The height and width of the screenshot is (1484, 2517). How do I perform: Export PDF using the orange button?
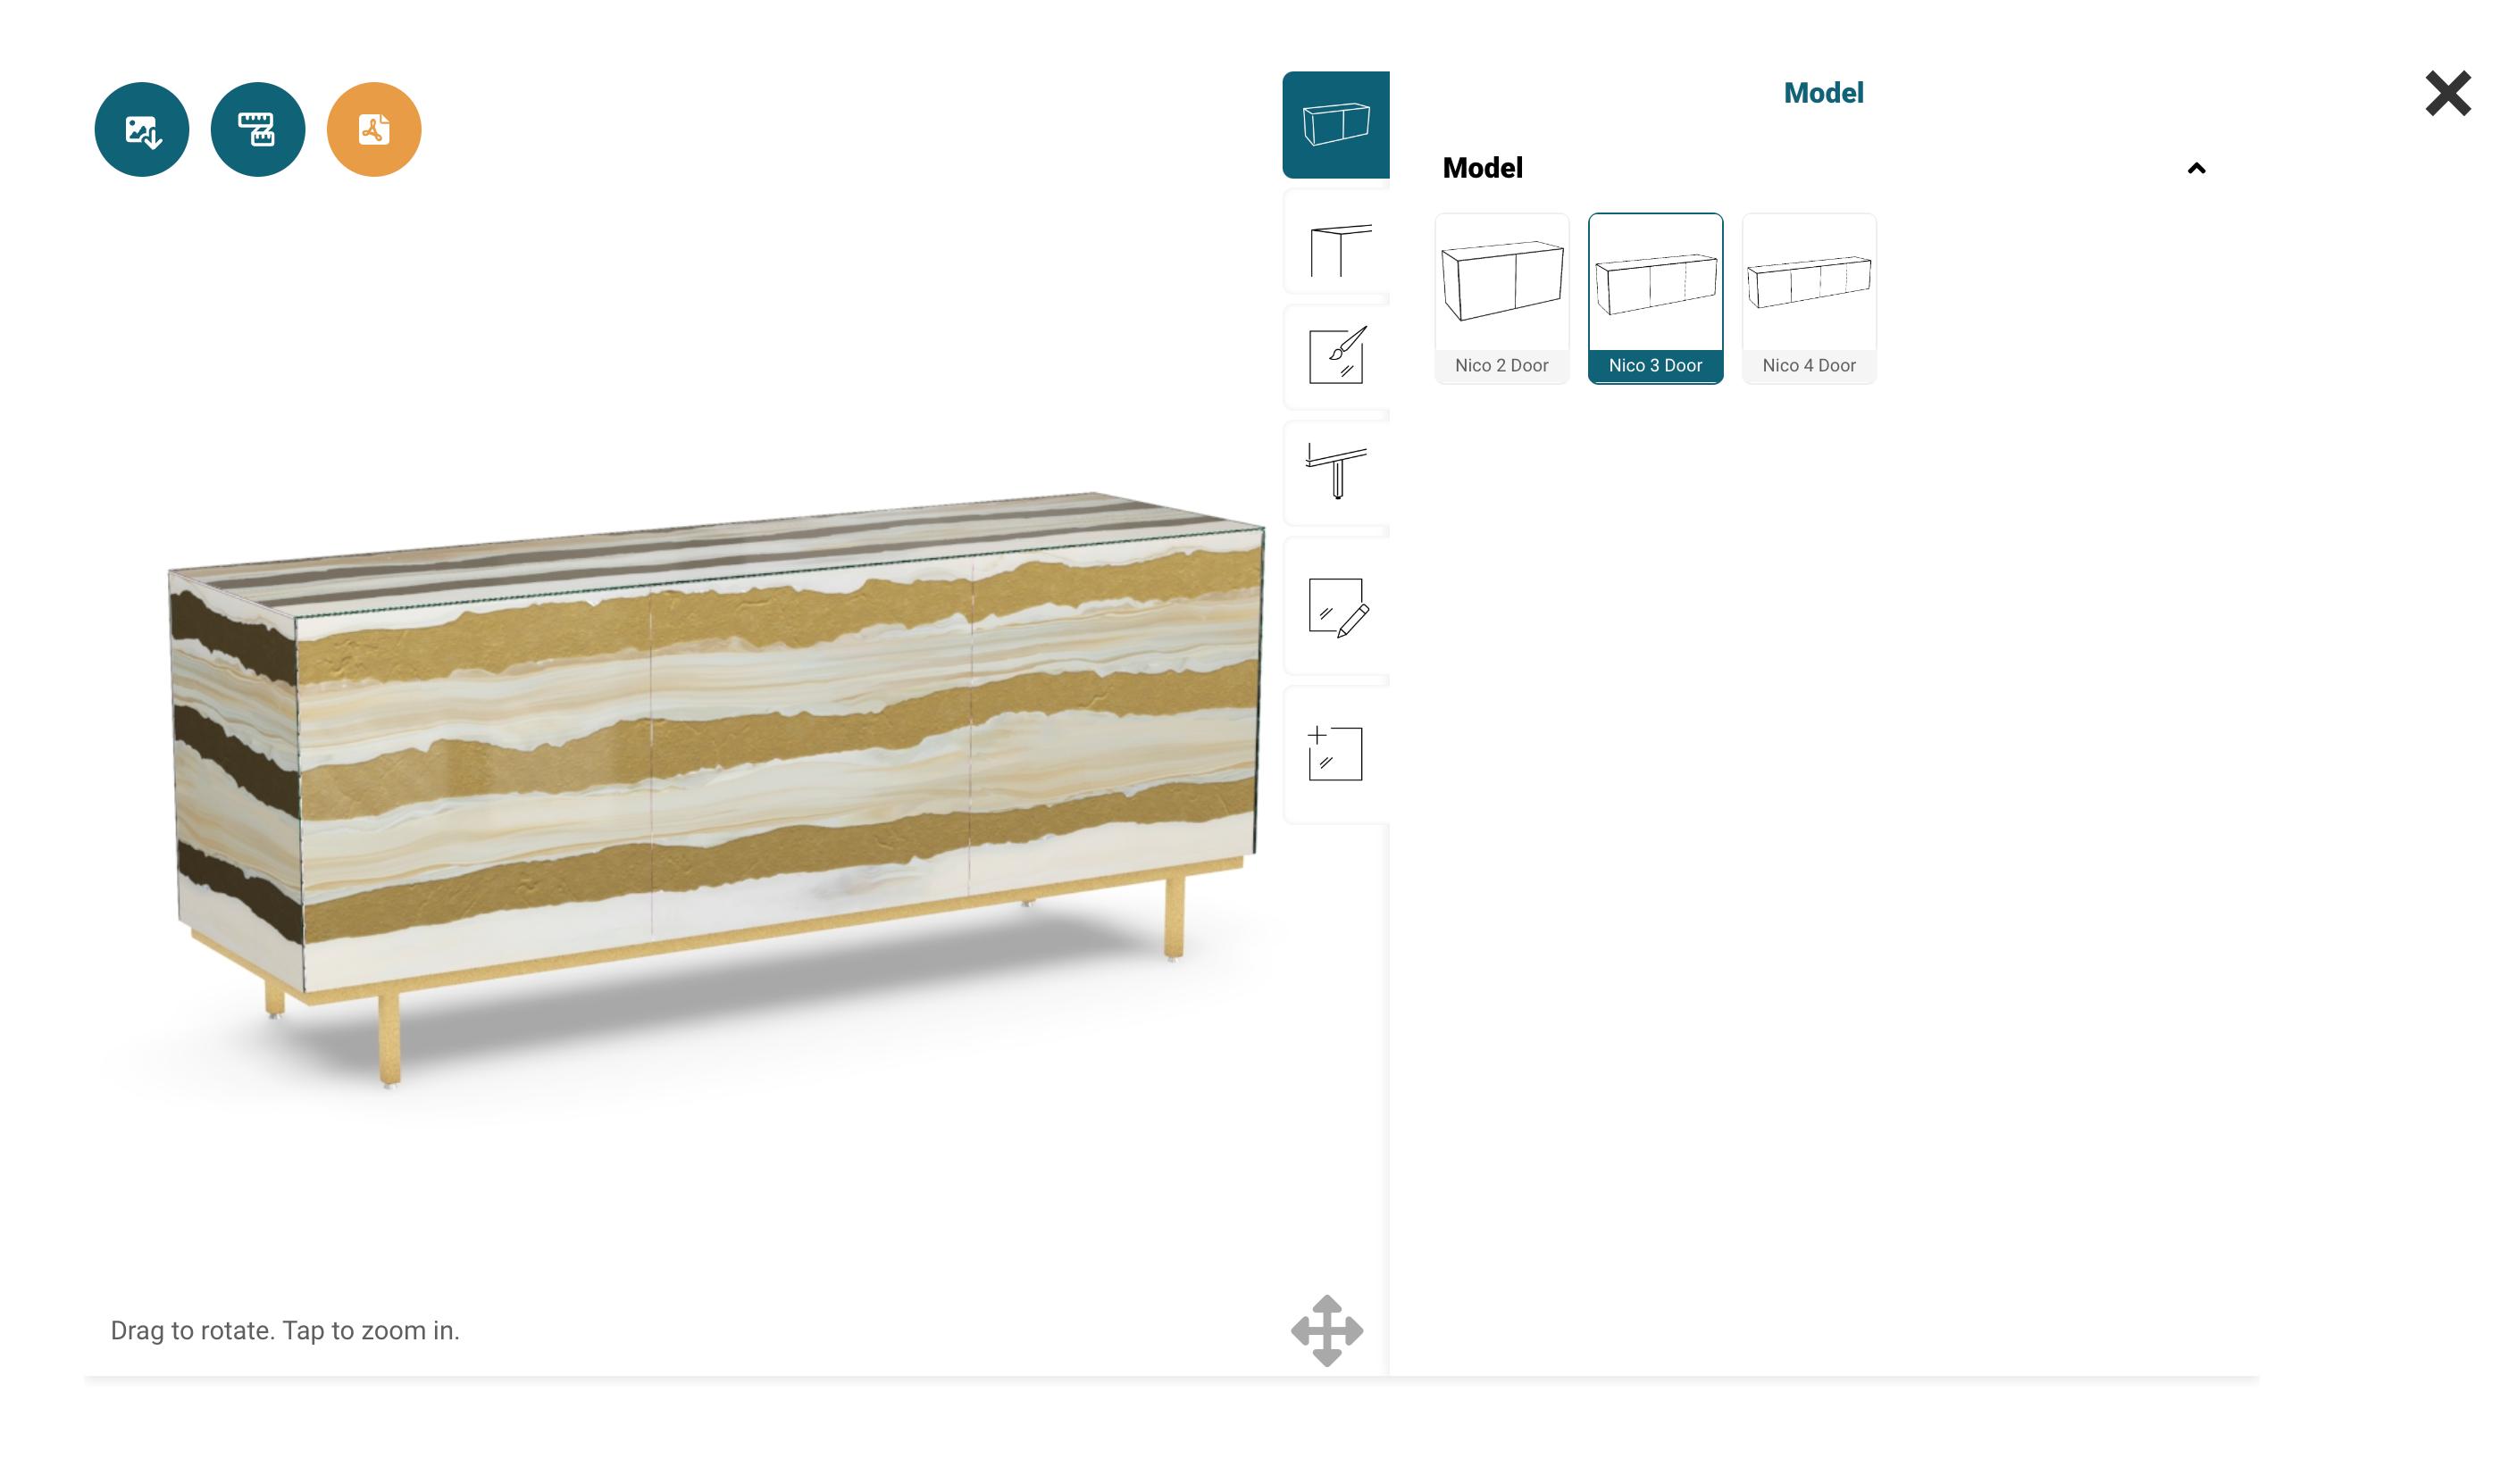click(374, 130)
